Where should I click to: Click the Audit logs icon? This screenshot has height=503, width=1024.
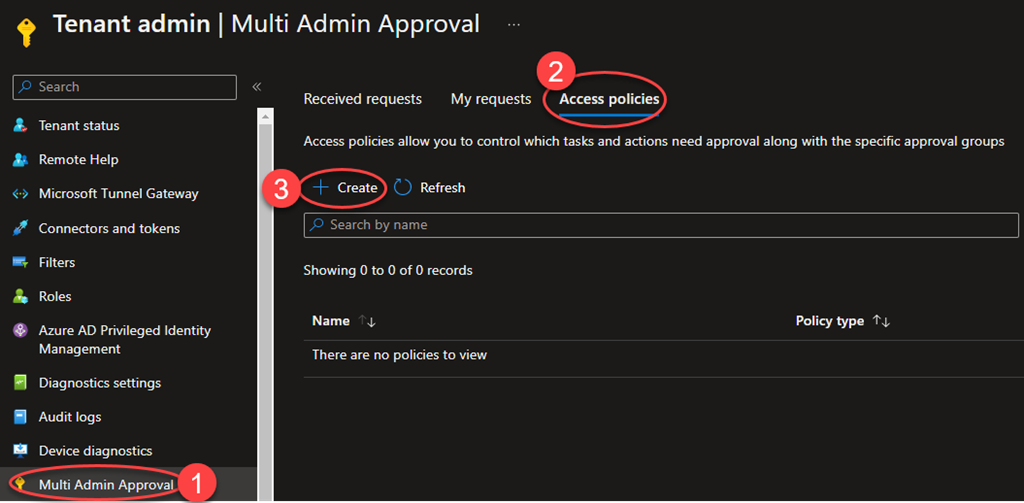pos(19,417)
